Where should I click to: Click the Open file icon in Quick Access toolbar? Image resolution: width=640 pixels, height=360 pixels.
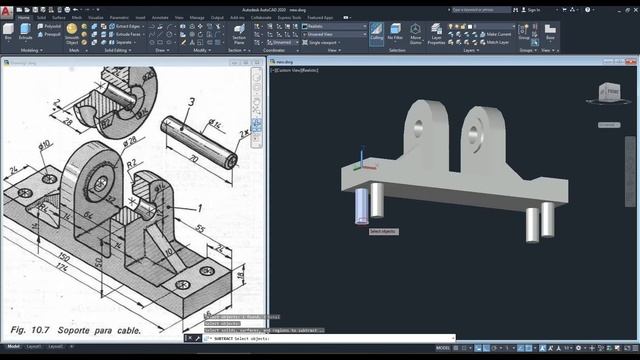pyautogui.click(x=27, y=9)
